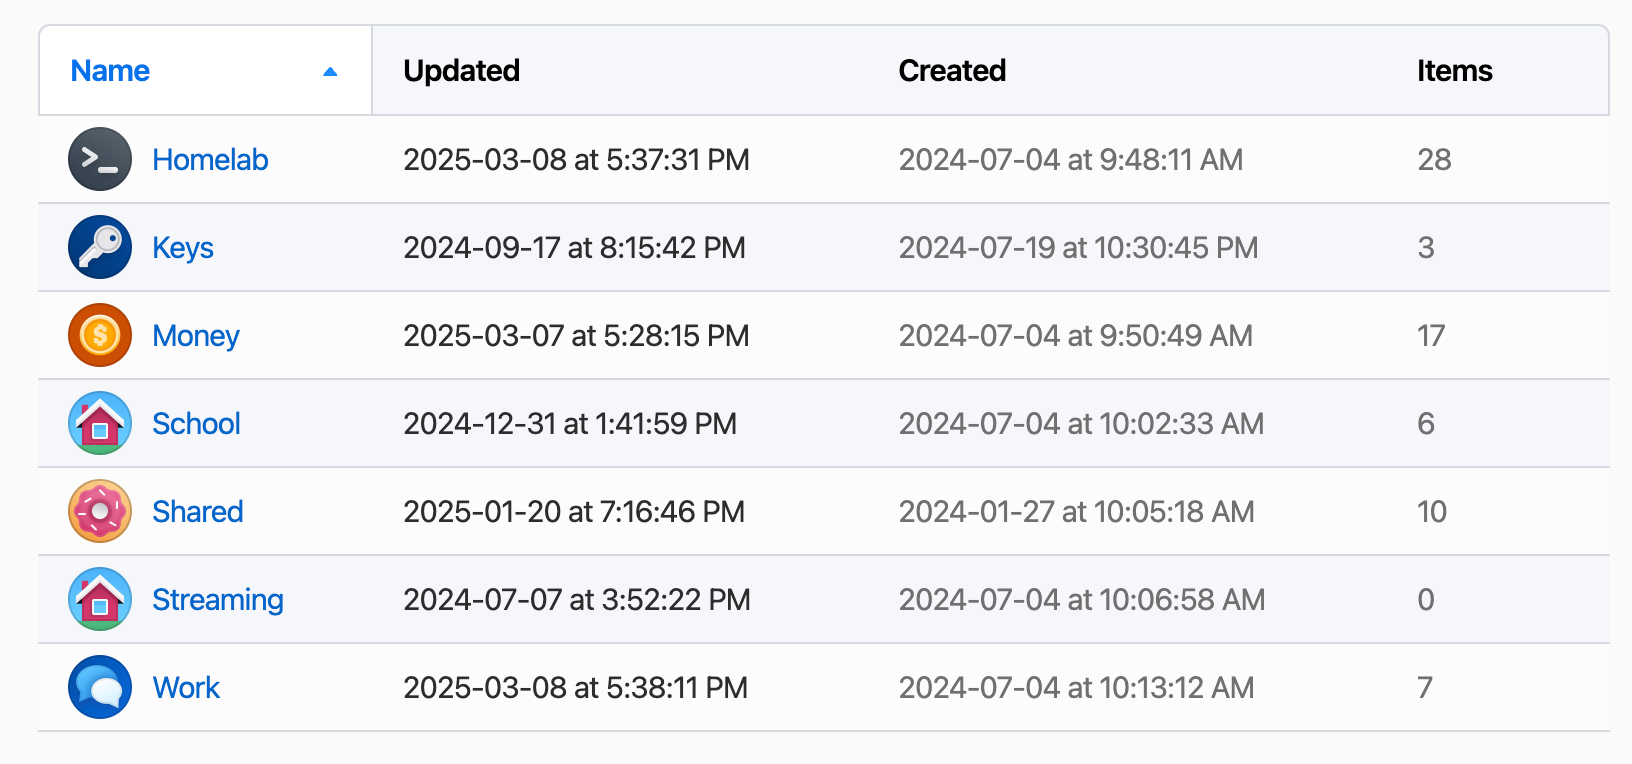
Task: Open the Keys vault link
Action: tap(183, 248)
